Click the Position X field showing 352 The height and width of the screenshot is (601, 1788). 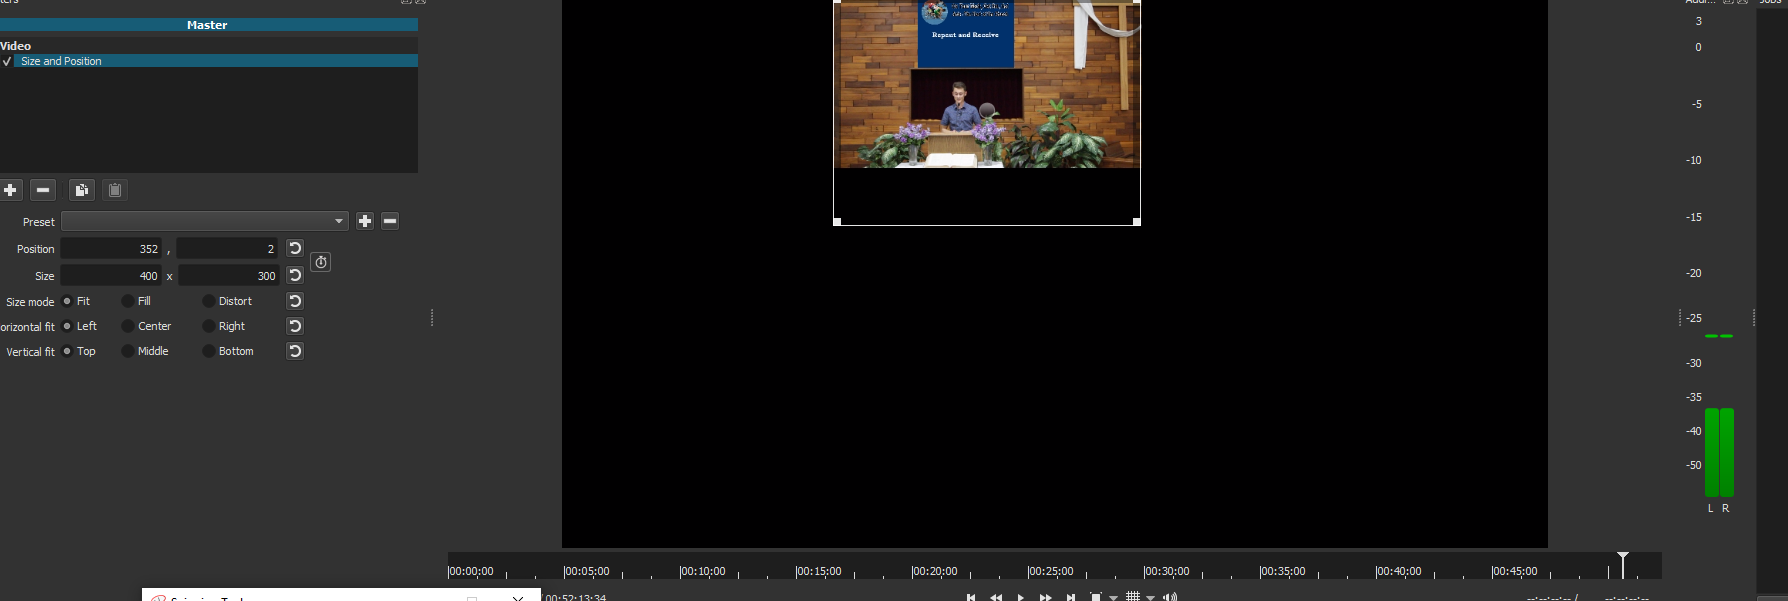tap(111, 248)
